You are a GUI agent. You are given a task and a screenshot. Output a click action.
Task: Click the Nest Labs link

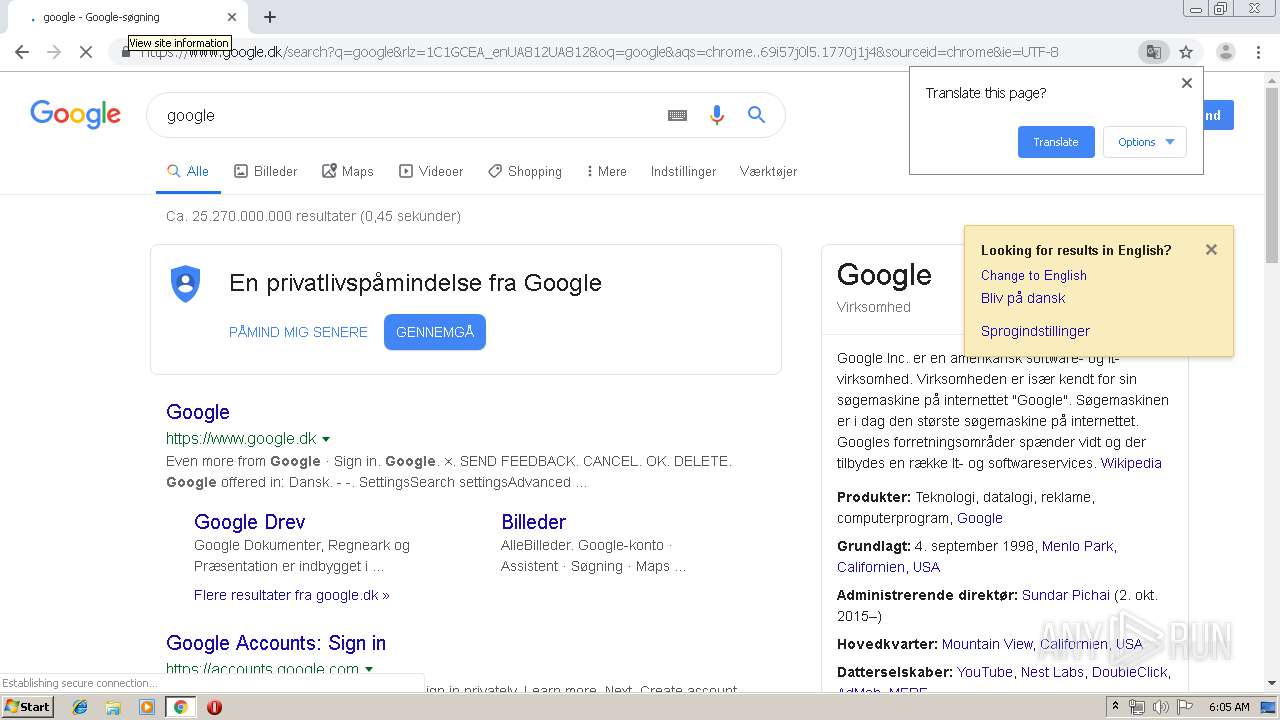1052,672
